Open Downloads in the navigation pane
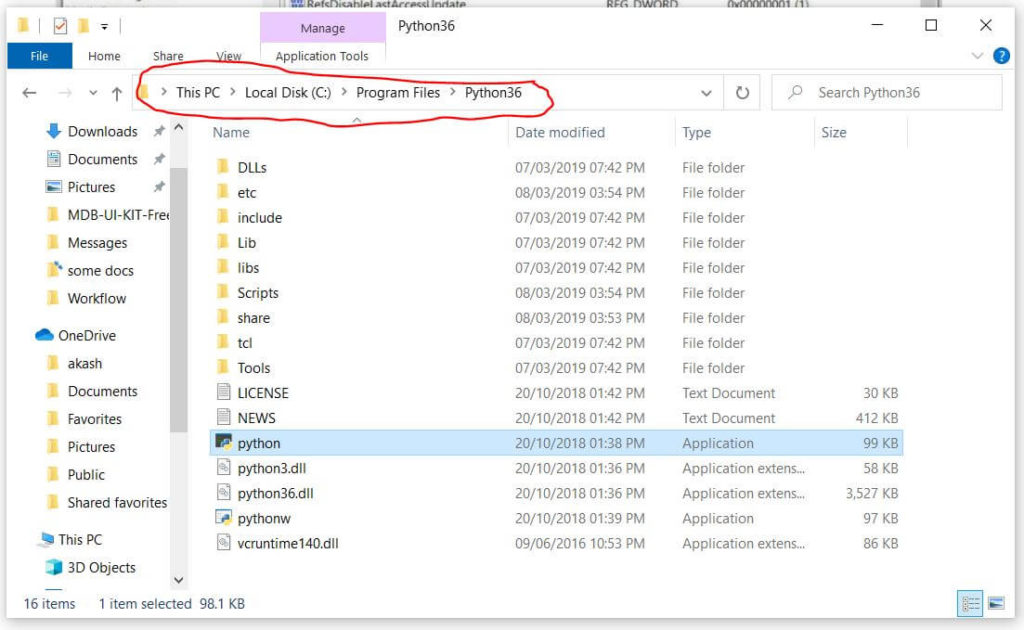This screenshot has height=630, width=1024. tap(103, 131)
